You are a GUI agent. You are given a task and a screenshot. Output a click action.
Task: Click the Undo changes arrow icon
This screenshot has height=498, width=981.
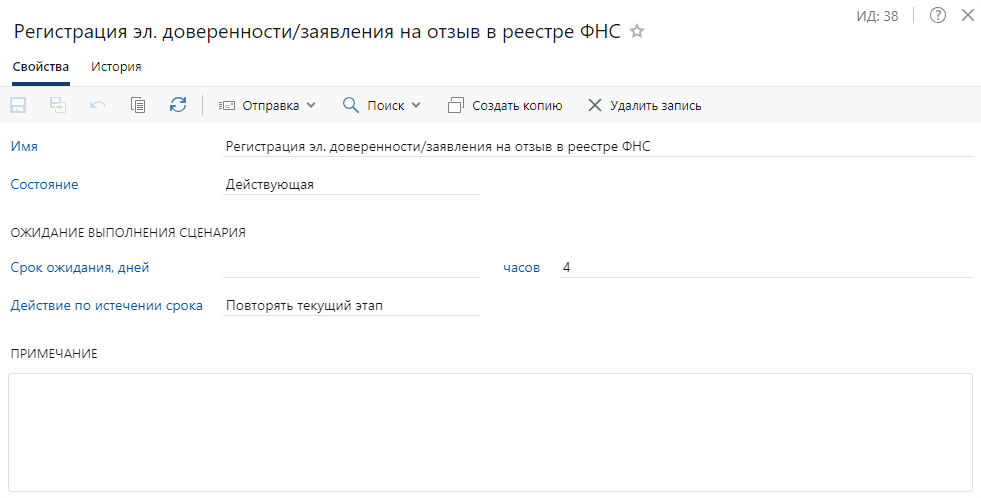tap(98, 105)
